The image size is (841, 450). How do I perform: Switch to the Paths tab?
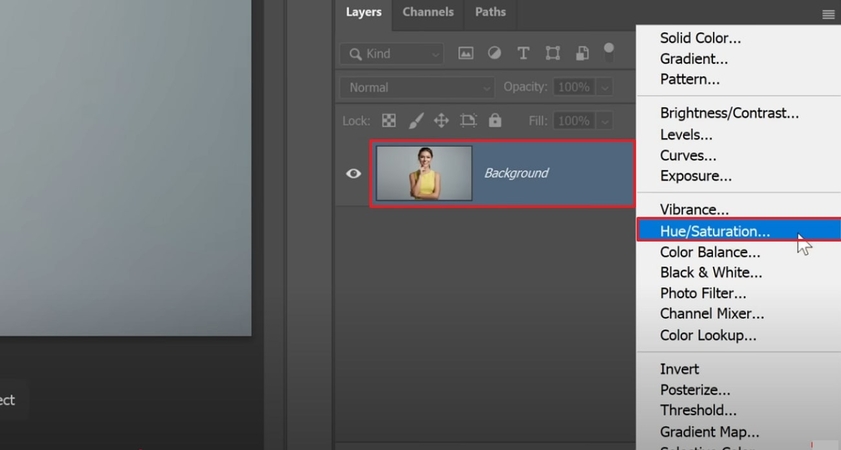490,12
